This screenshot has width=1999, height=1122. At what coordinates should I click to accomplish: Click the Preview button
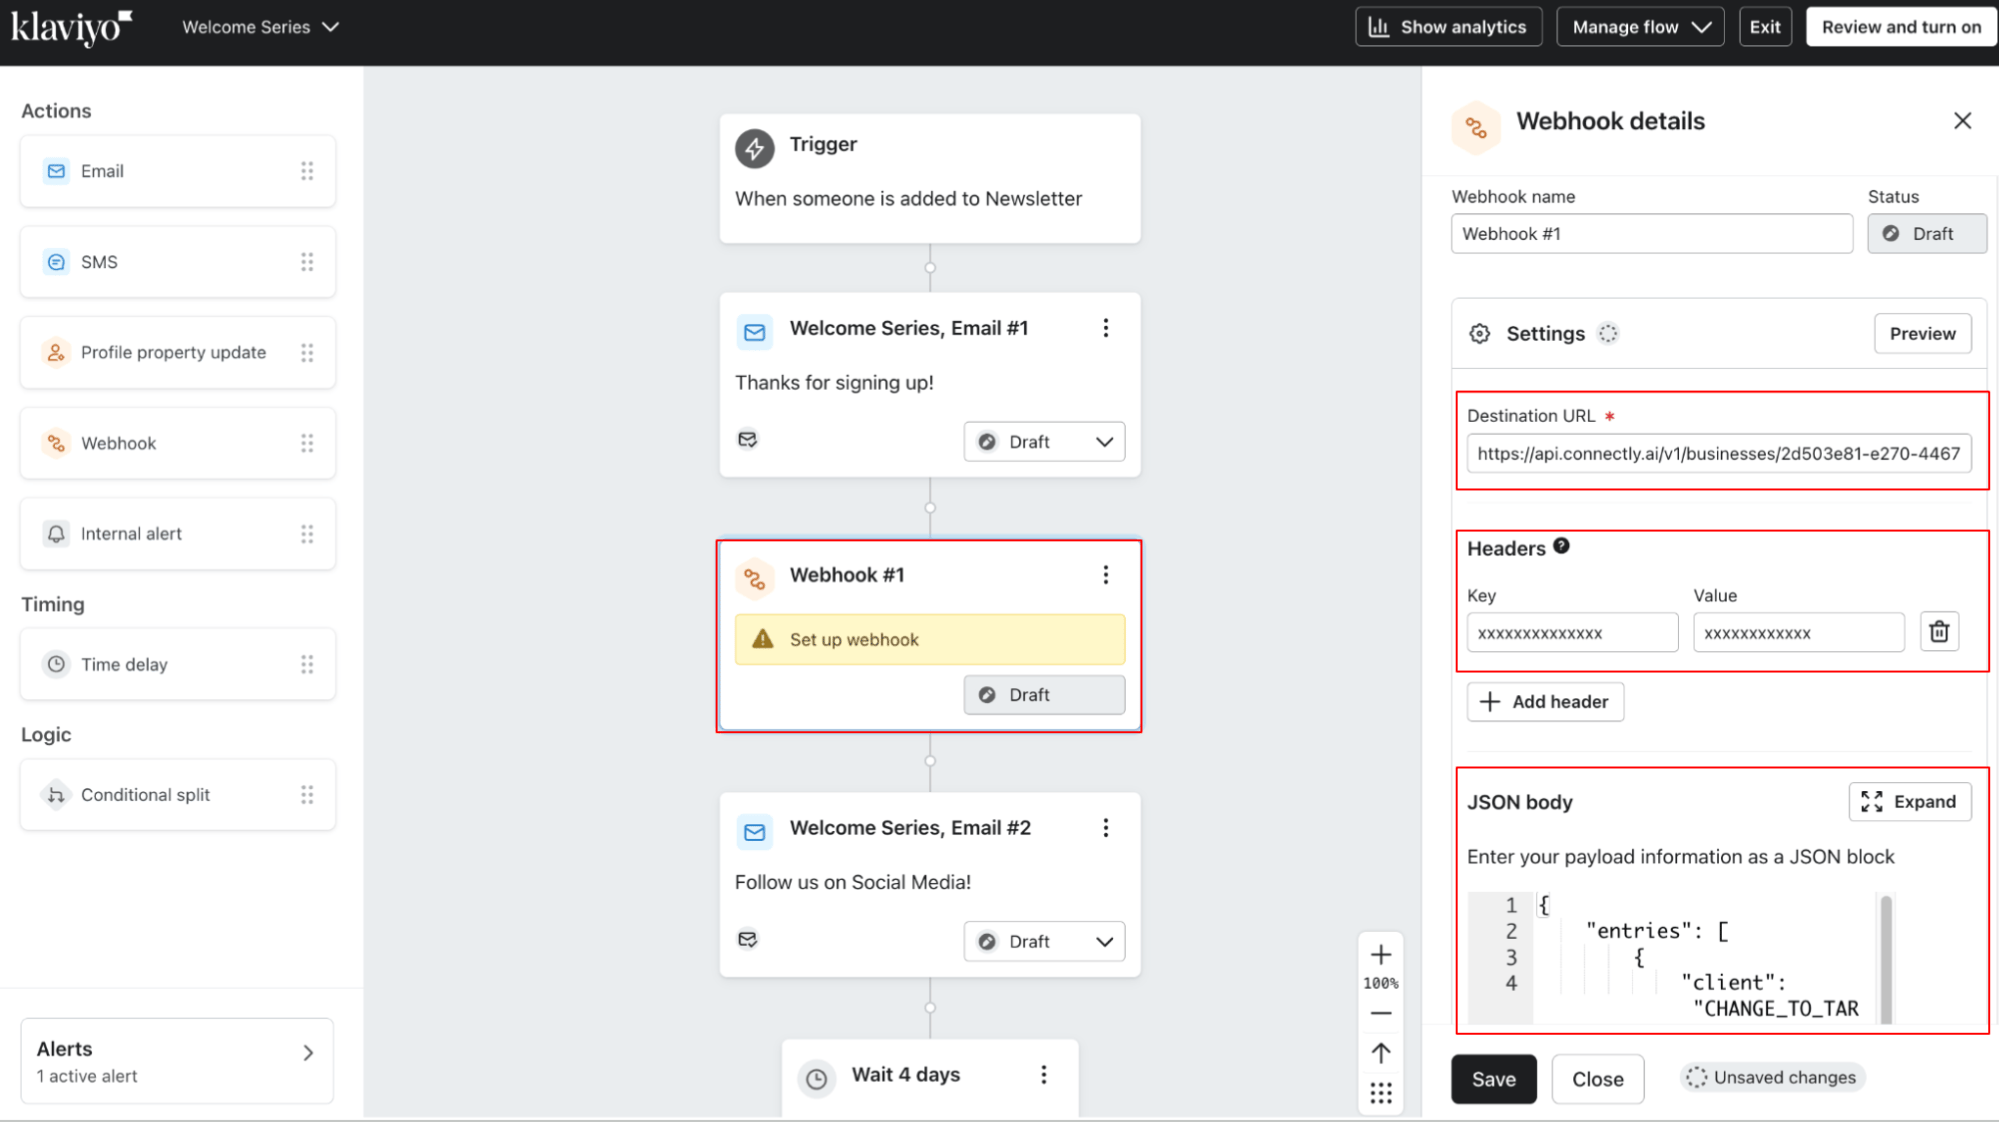pos(1922,334)
